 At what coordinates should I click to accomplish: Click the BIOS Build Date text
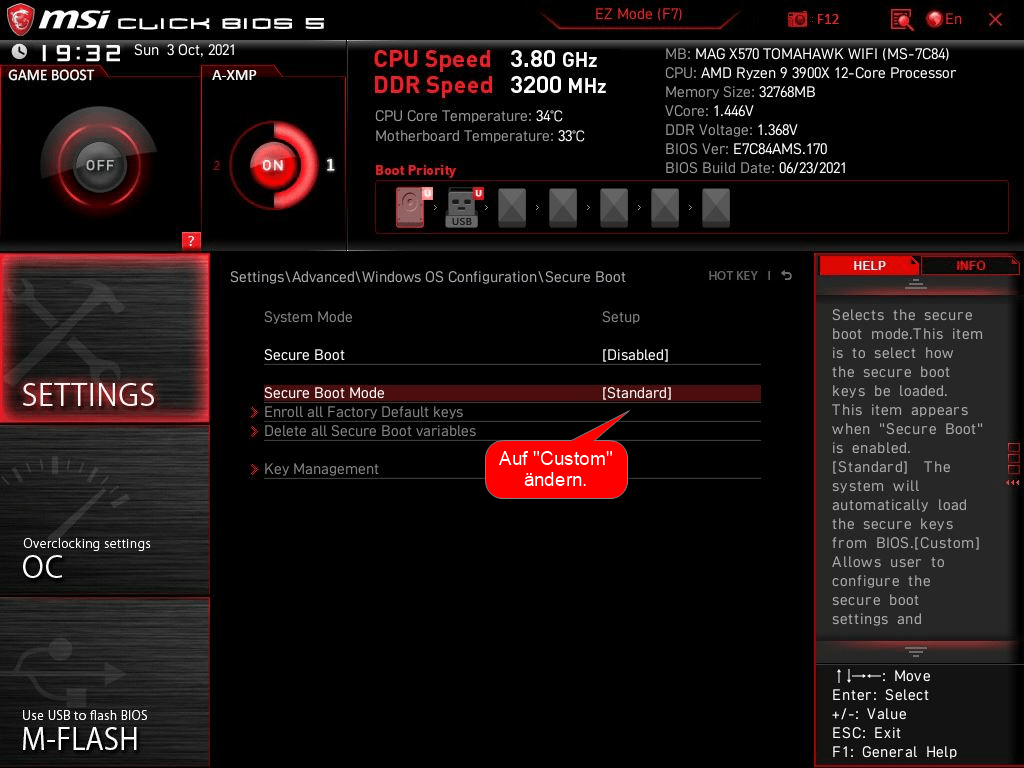(x=756, y=168)
